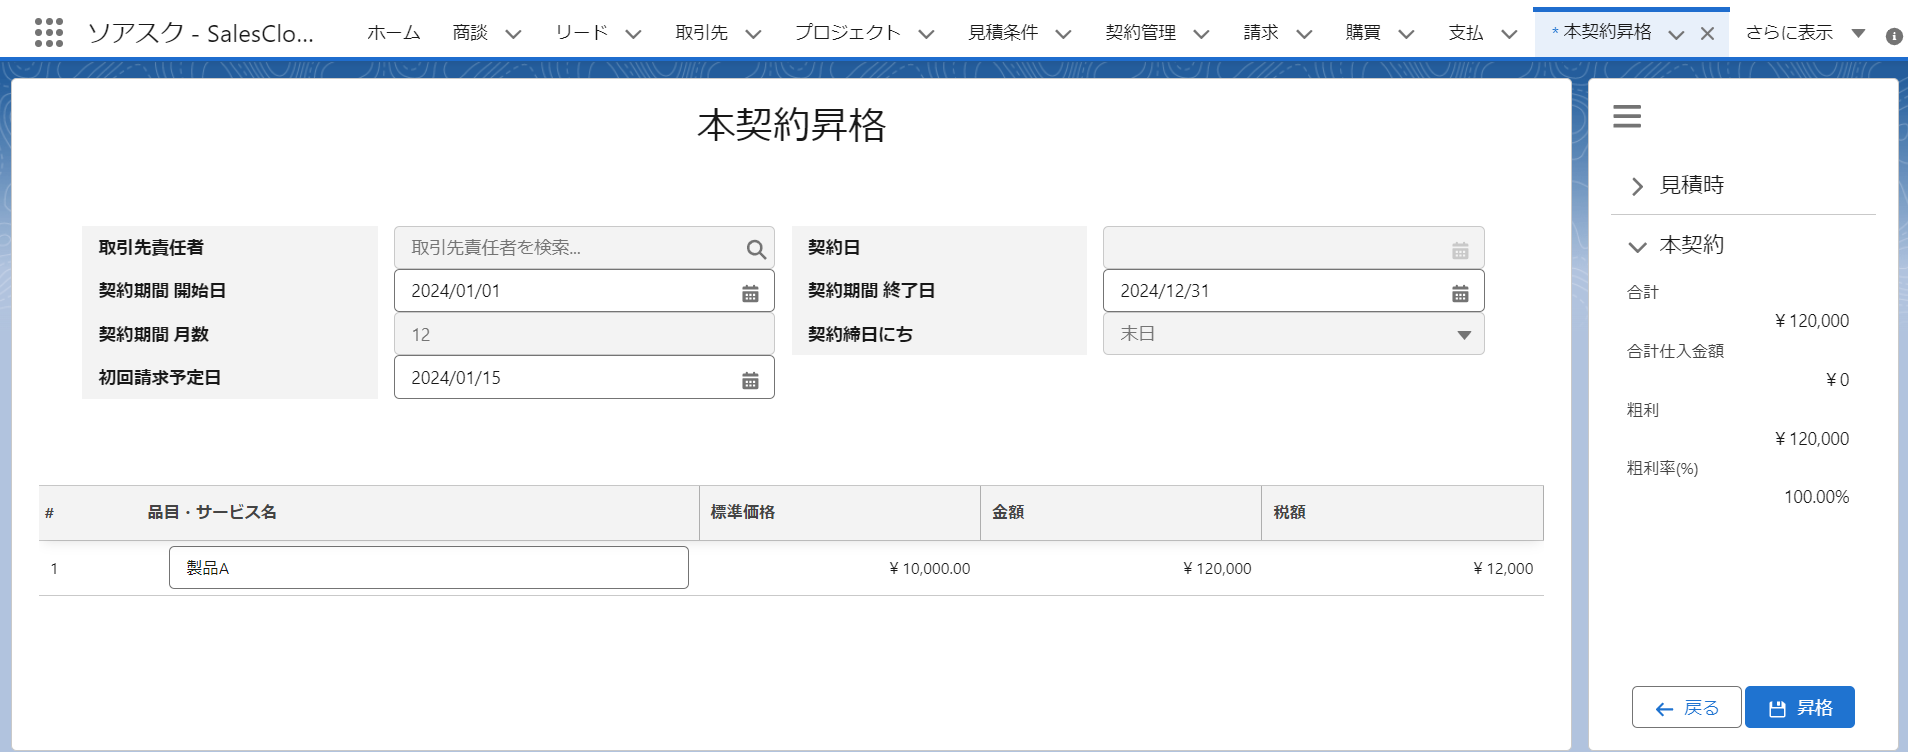This screenshot has height=752, width=1908.
Task: Open calendar picker for 契約期間 開始日
Action: [750, 292]
